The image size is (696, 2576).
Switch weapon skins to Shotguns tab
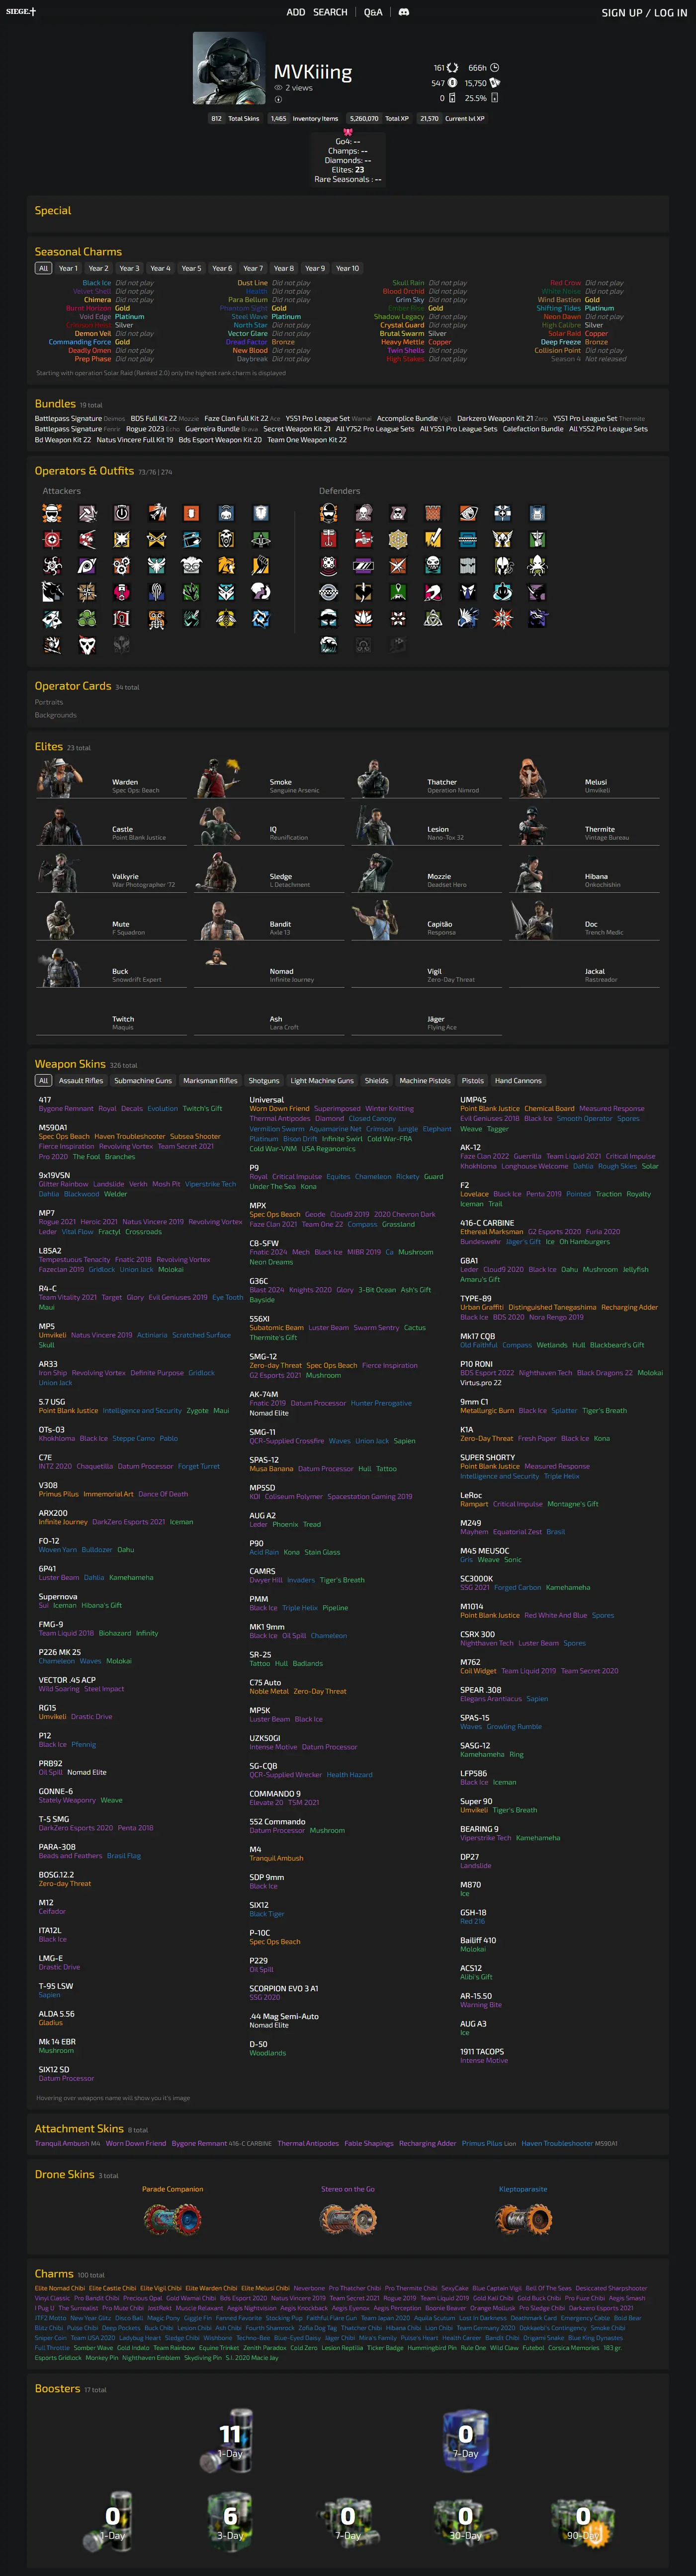[x=264, y=1080]
